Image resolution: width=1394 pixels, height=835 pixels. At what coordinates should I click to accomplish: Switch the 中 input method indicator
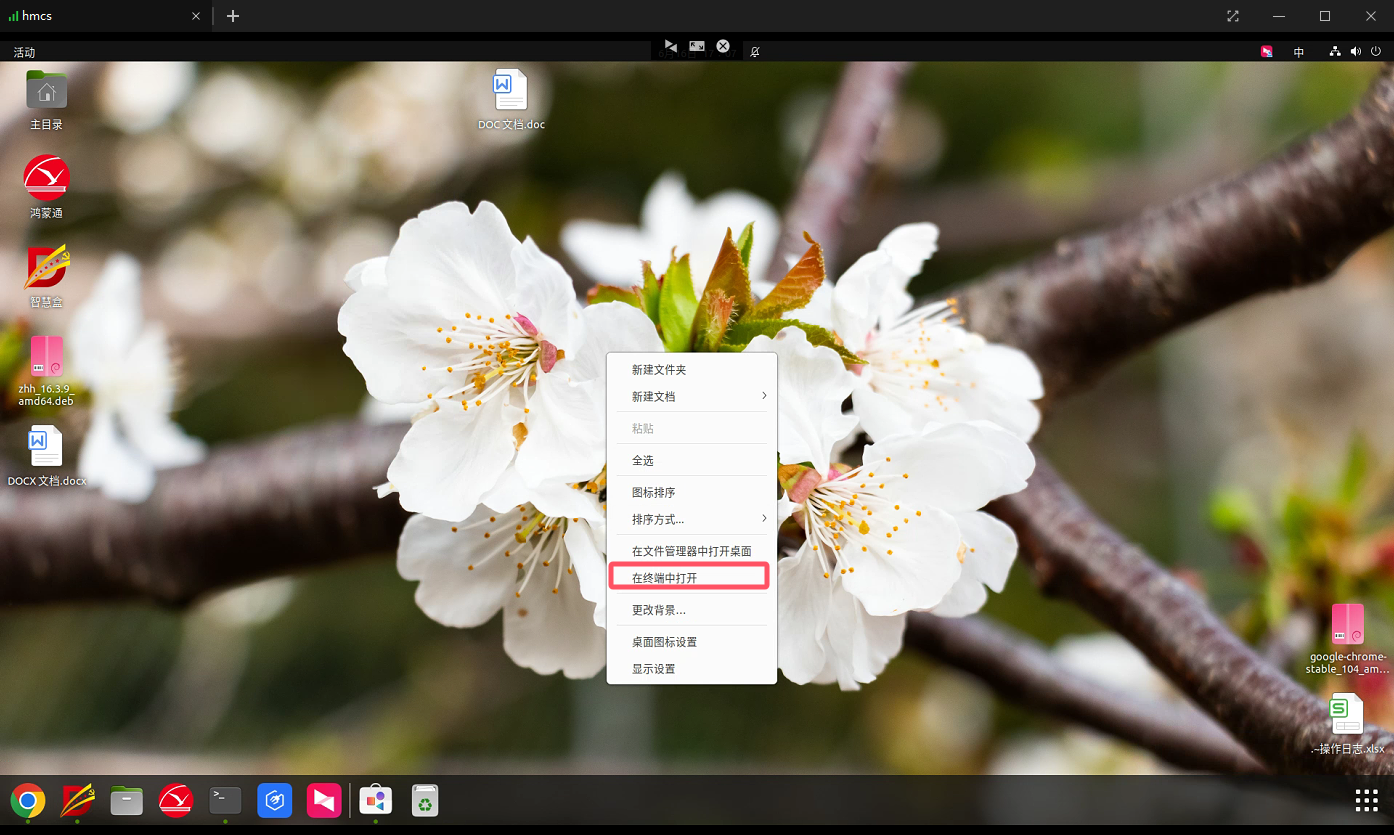tap(1298, 52)
